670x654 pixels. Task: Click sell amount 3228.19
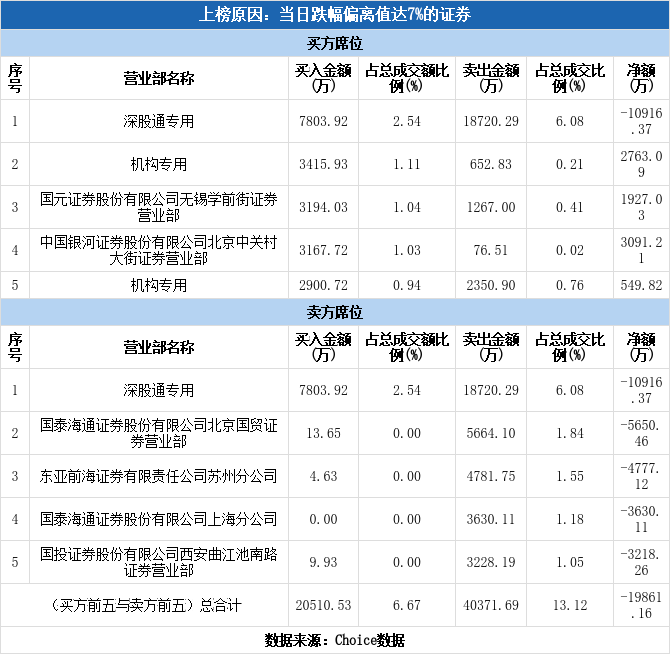click(x=491, y=562)
